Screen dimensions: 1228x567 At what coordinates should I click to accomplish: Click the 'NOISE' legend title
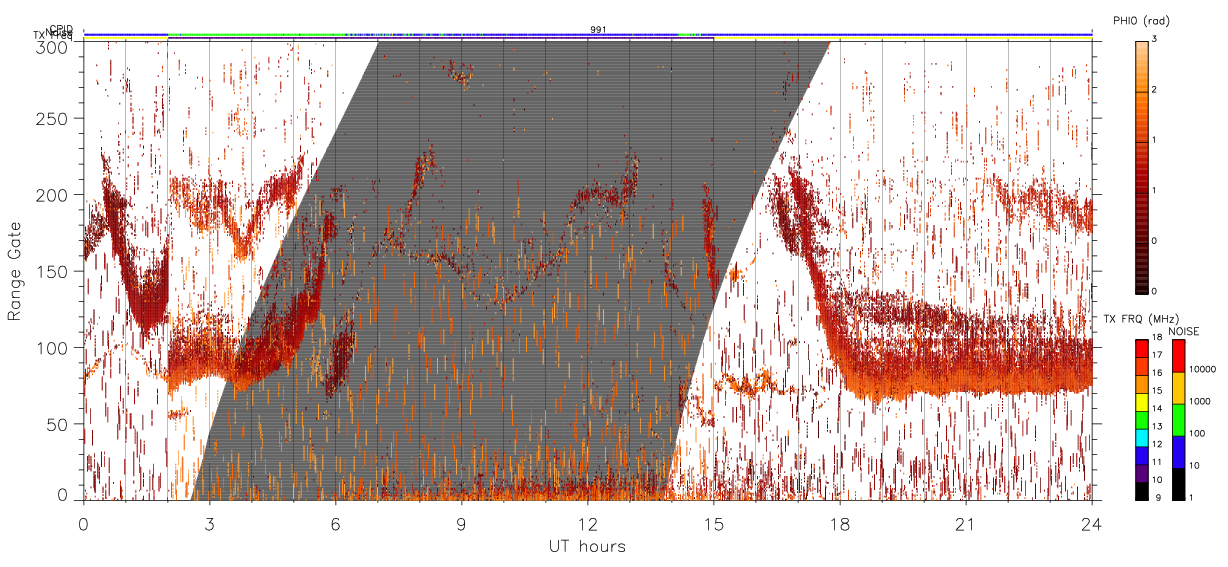(1184, 331)
